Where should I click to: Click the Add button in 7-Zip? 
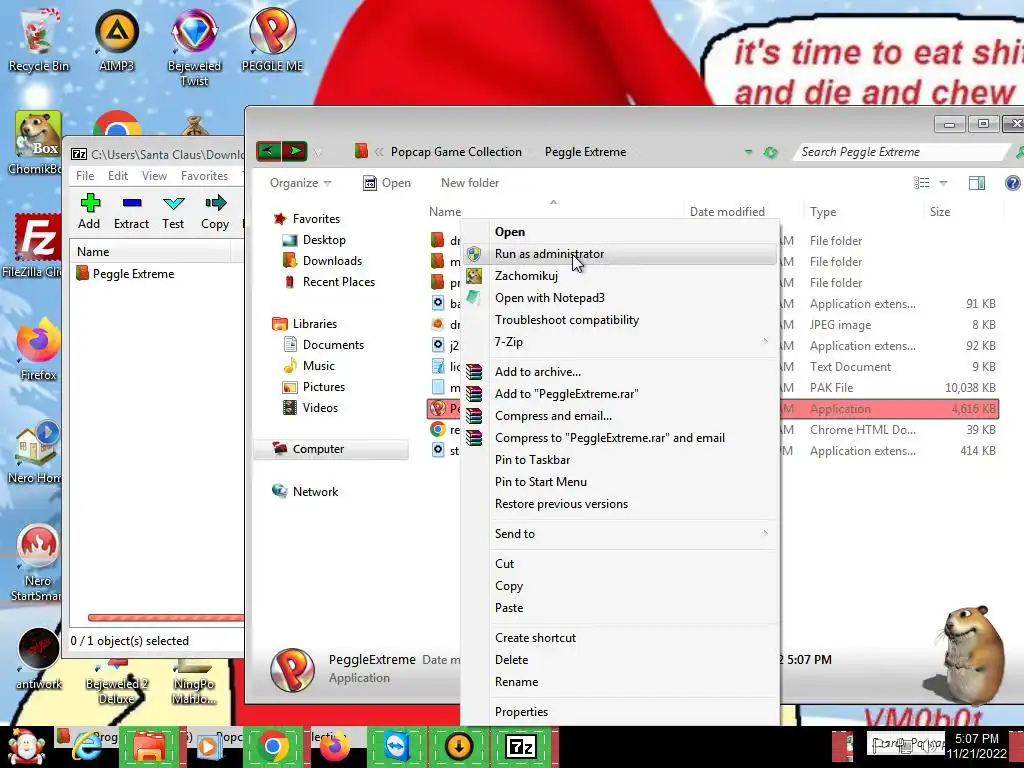coord(89,212)
